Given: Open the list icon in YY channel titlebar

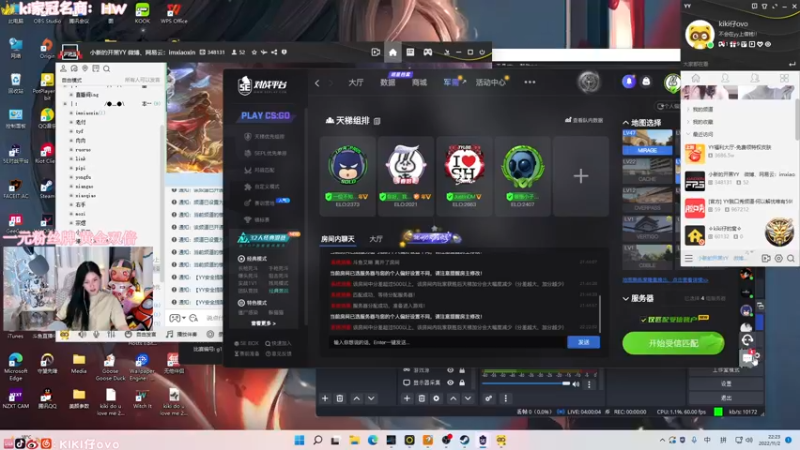Looking at the screenshot, I should point(410,52).
